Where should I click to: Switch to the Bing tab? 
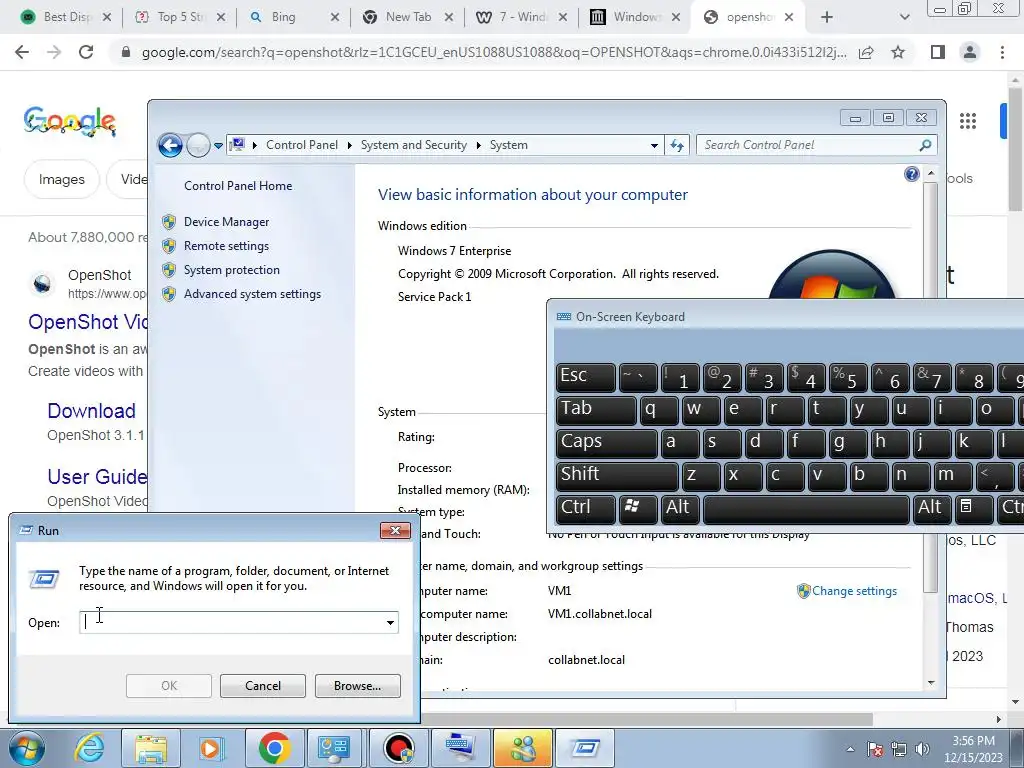point(294,17)
